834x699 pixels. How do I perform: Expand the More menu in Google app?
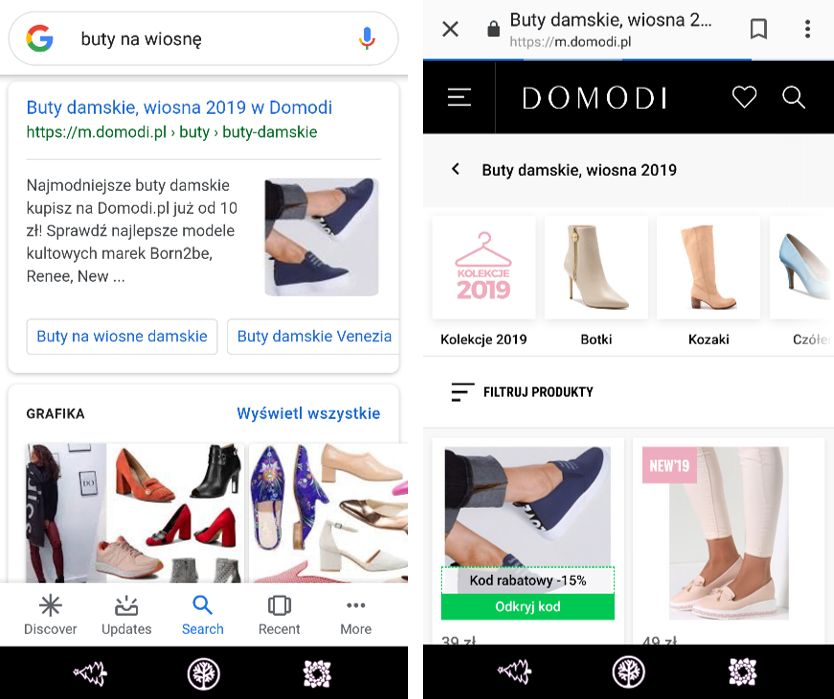355,615
